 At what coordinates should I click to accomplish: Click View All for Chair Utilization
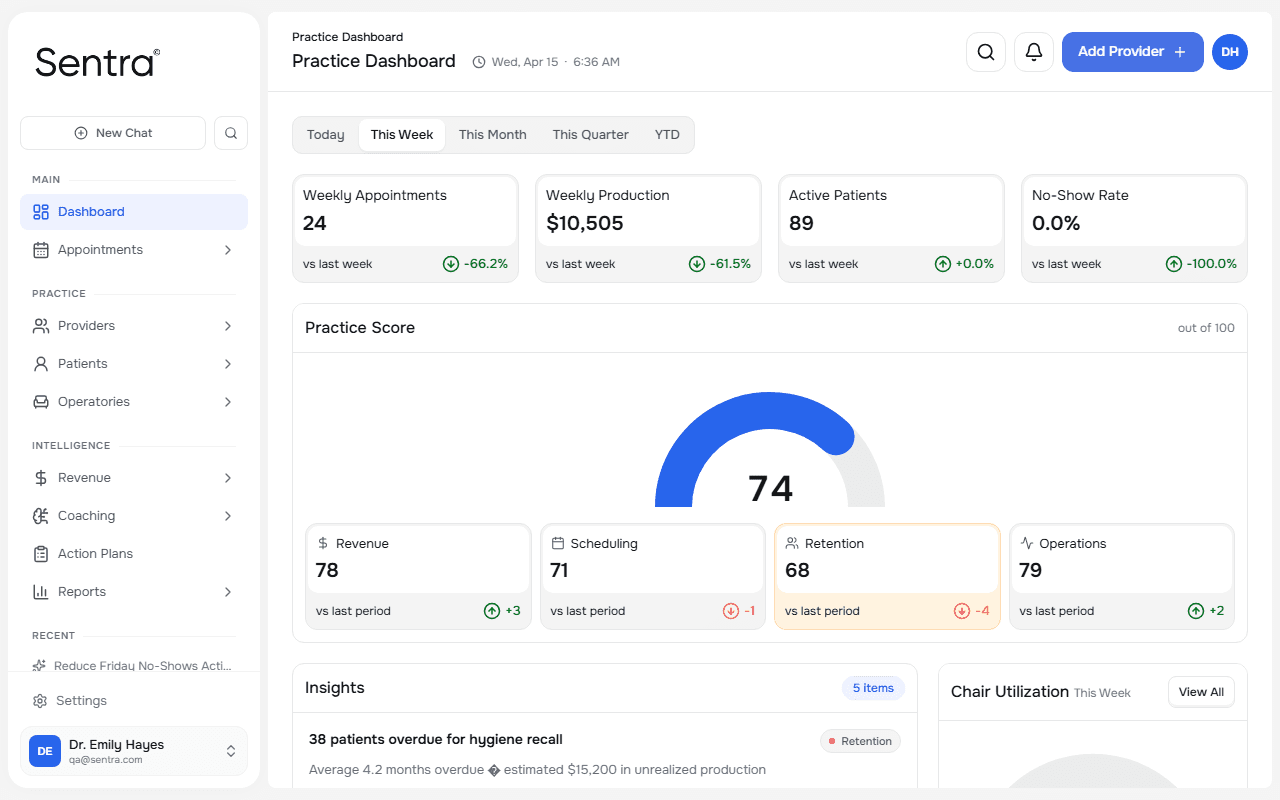click(x=1201, y=692)
